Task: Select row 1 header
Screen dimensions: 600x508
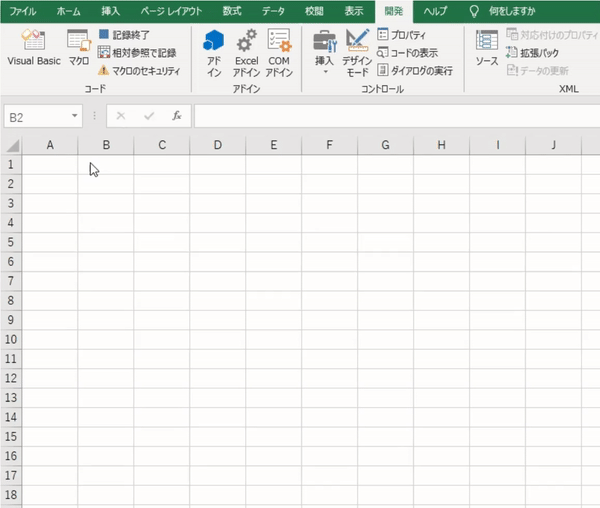Action: tap(11, 165)
